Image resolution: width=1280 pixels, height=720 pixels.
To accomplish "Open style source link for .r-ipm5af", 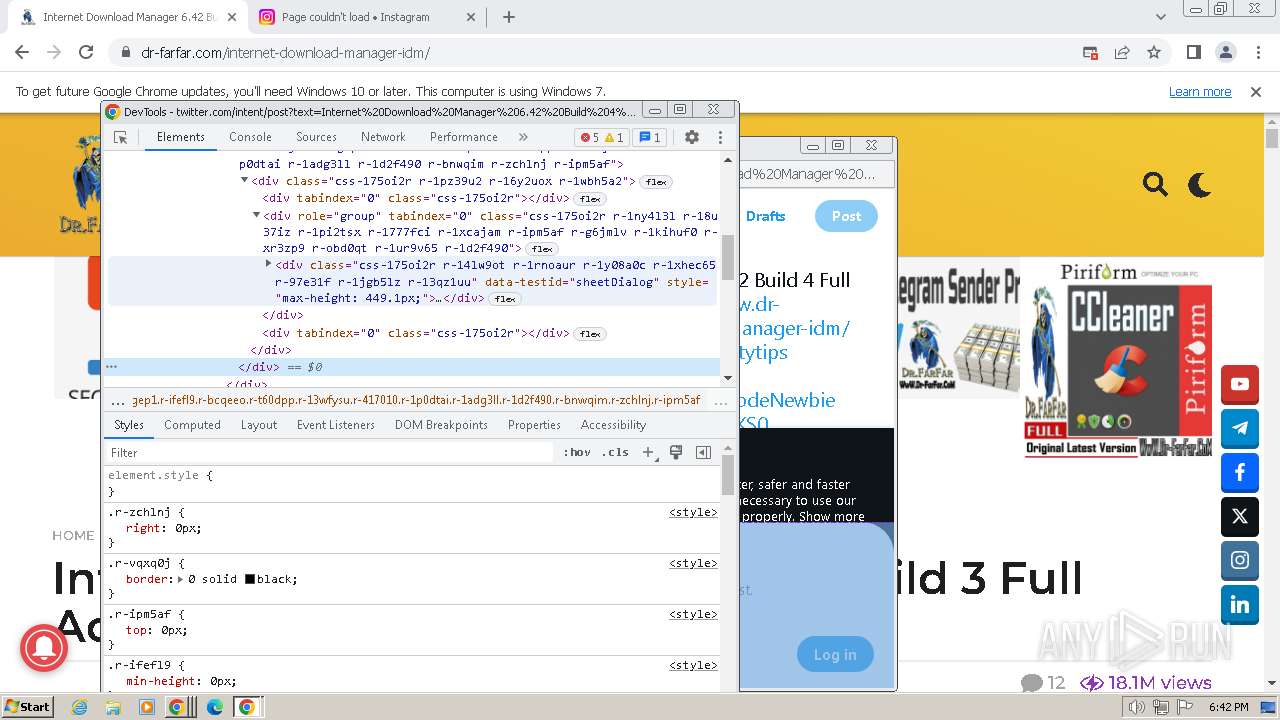I will click(x=693, y=614).
